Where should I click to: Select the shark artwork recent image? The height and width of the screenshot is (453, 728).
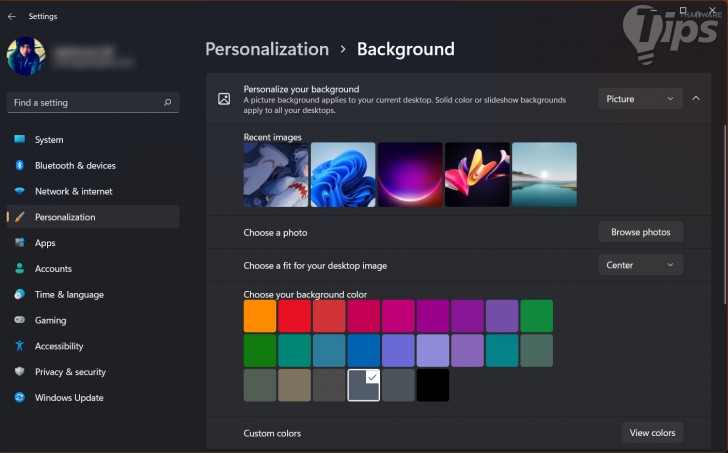(276, 175)
